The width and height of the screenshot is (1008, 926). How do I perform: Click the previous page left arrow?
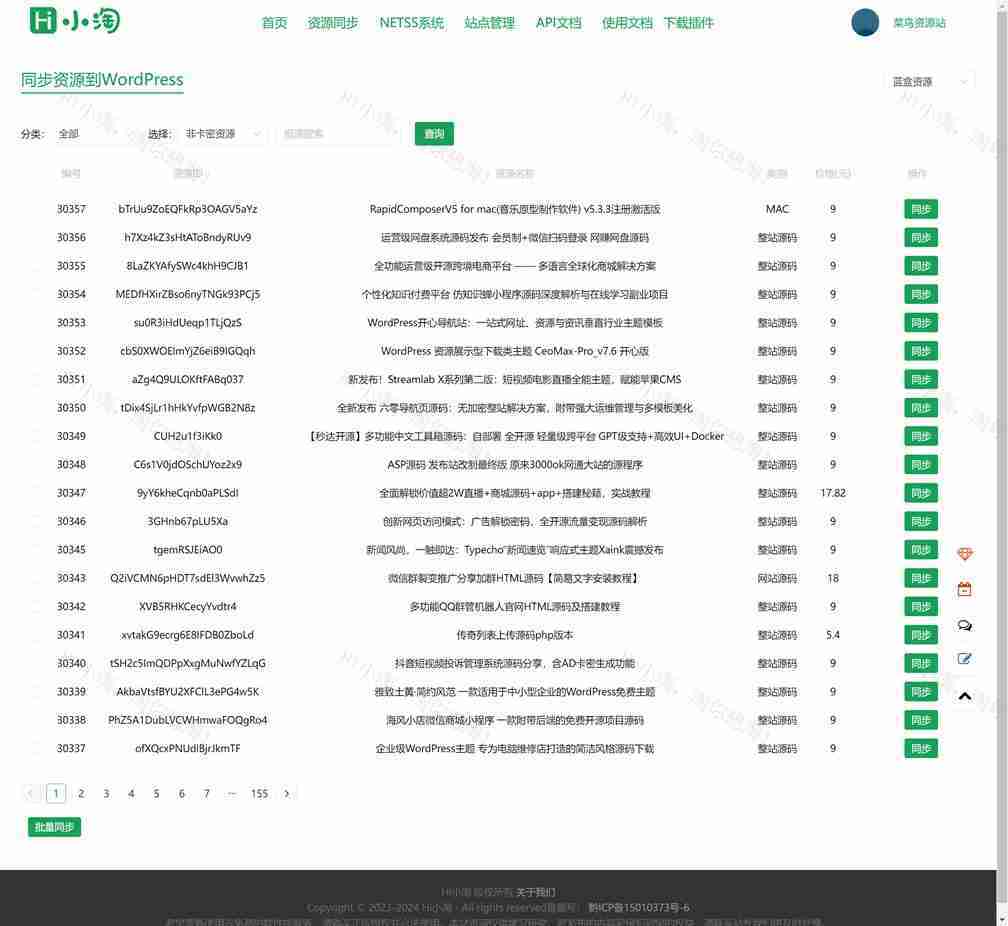coord(31,794)
